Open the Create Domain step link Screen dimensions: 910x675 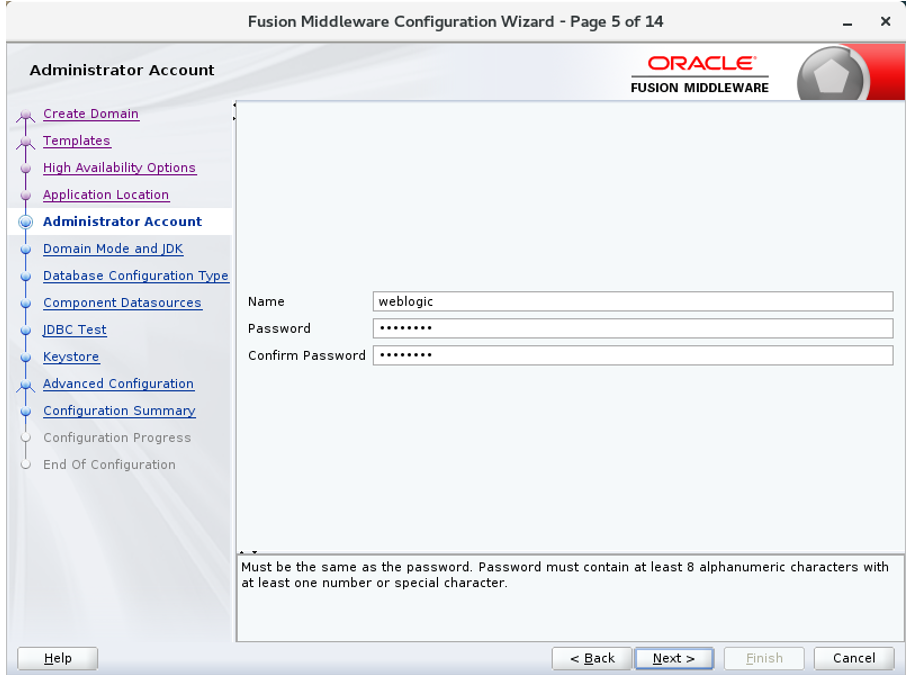[91, 114]
